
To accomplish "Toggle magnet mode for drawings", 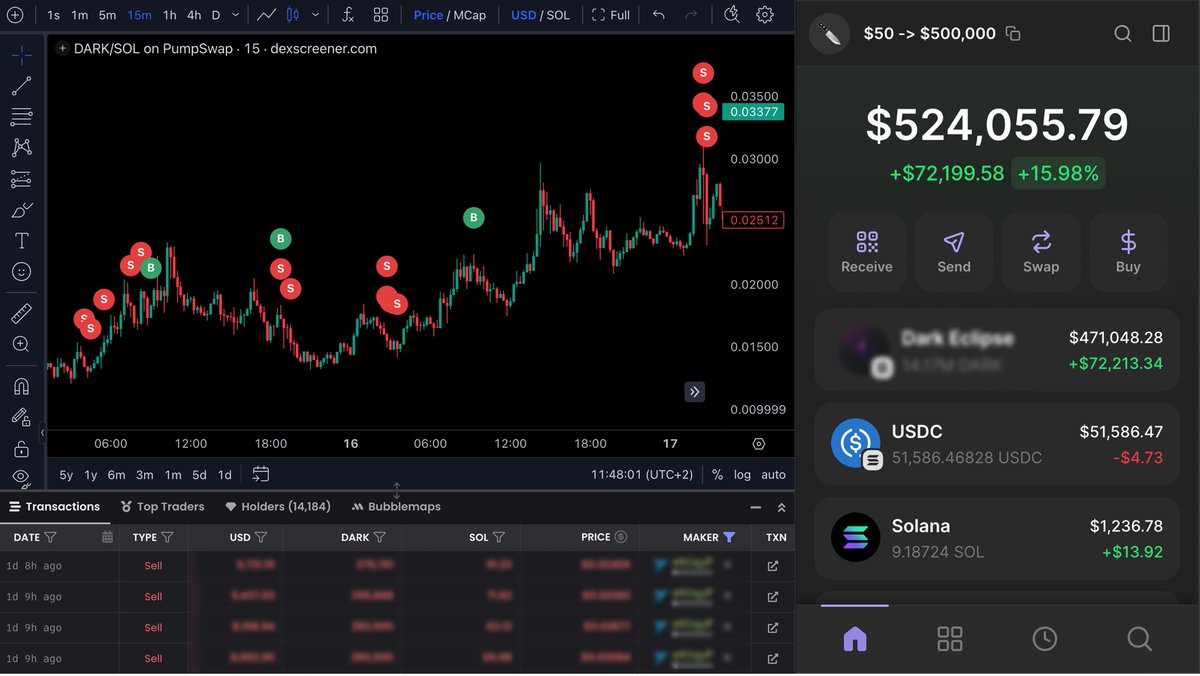I will [21, 386].
